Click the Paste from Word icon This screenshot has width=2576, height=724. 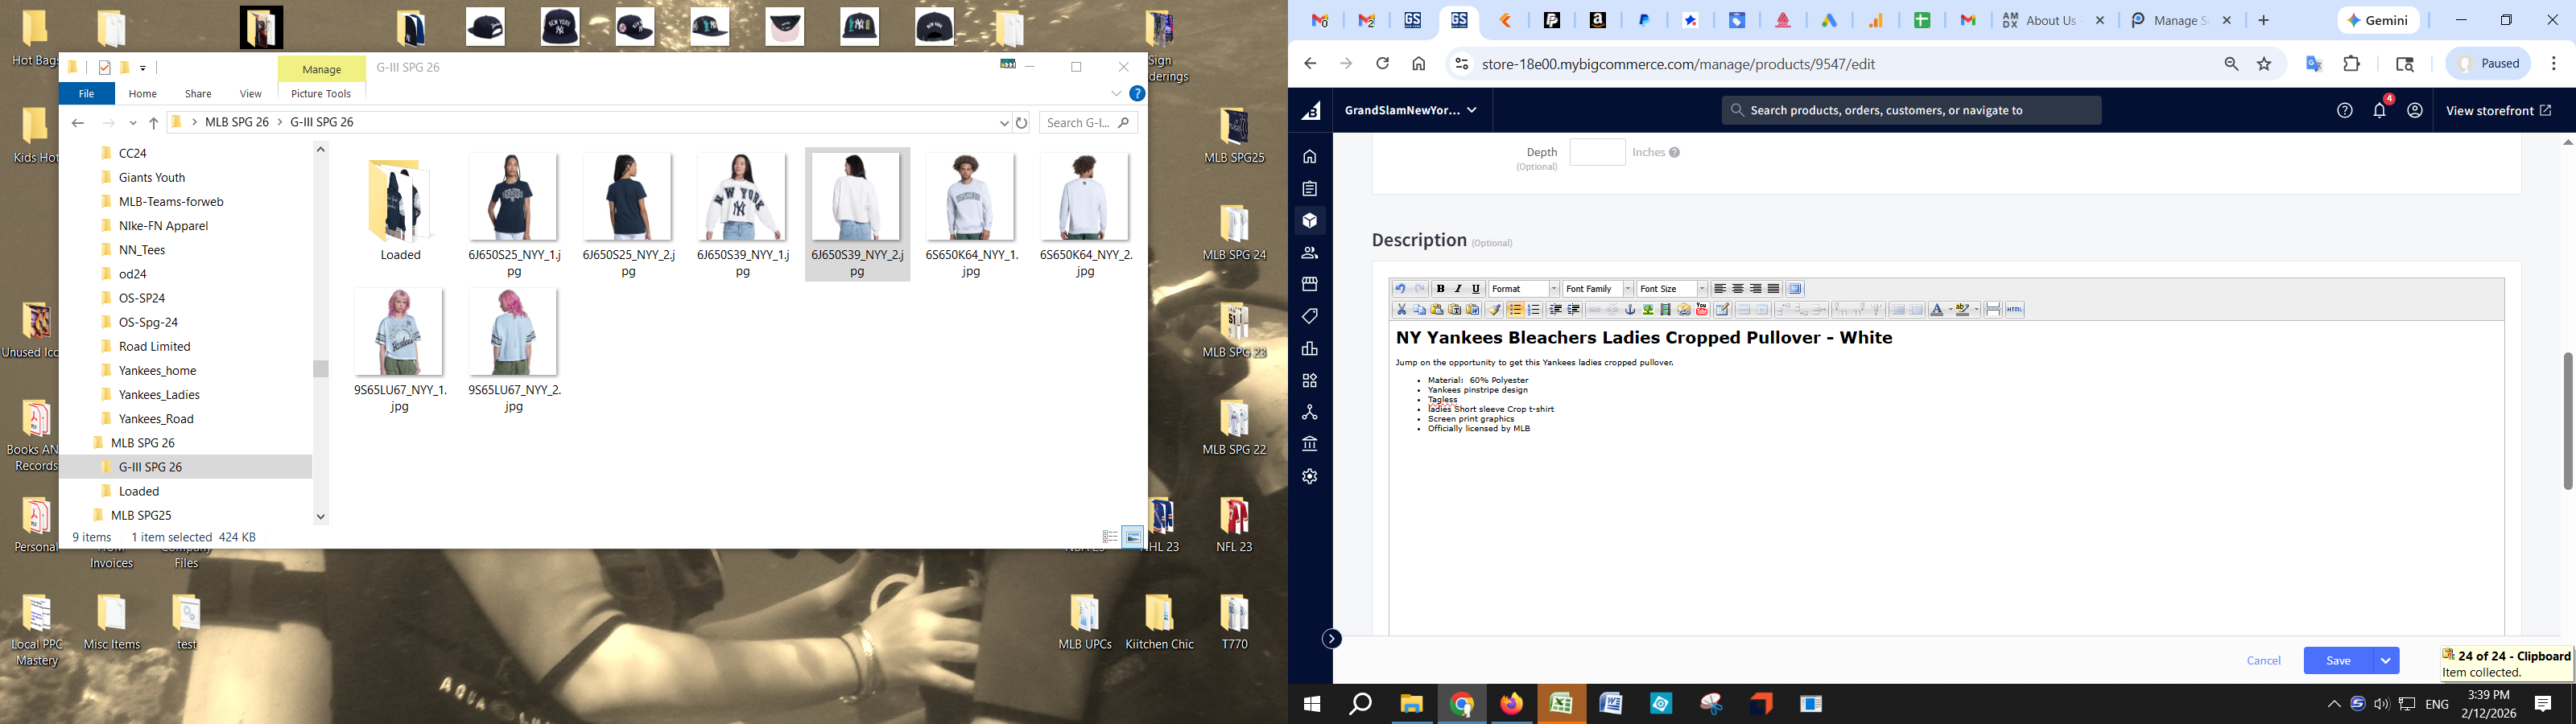click(1473, 310)
